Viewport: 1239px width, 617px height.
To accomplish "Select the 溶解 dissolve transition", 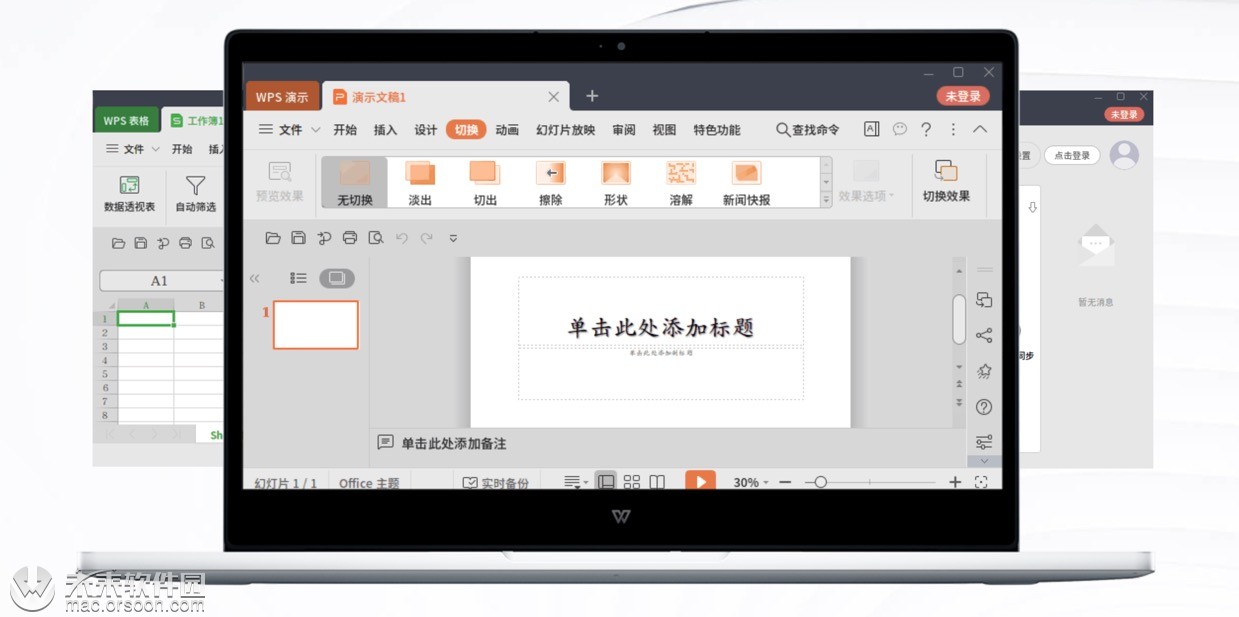I will 681,183.
